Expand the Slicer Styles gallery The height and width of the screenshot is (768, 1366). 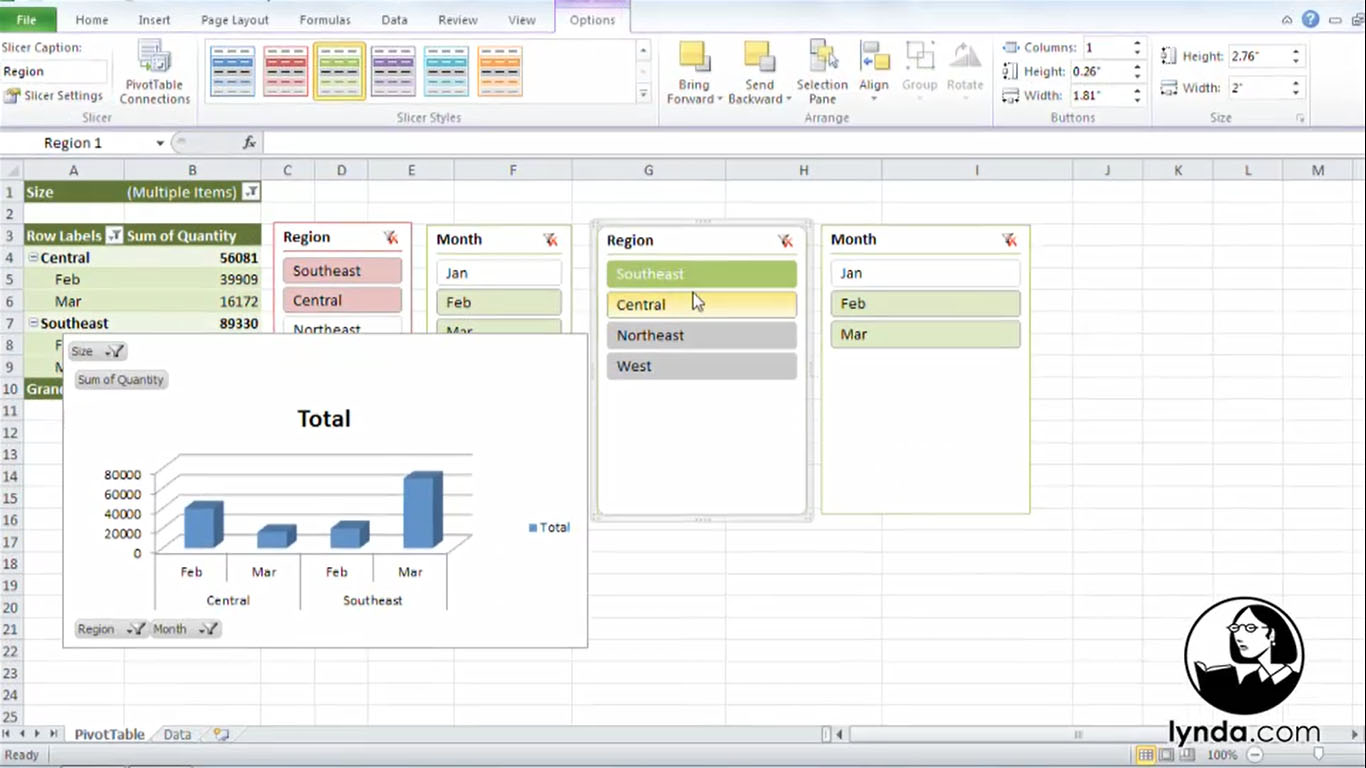(x=644, y=94)
